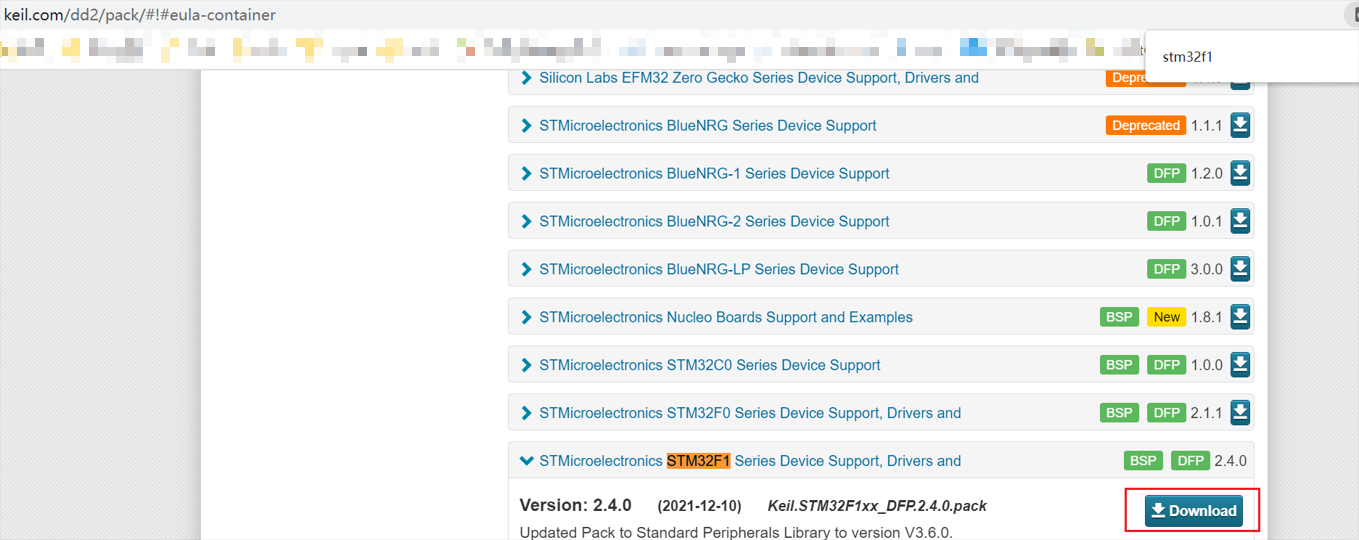Click download icon for STM32F0 Series pack
This screenshot has height=540, width=1359.
[1240, 413]
